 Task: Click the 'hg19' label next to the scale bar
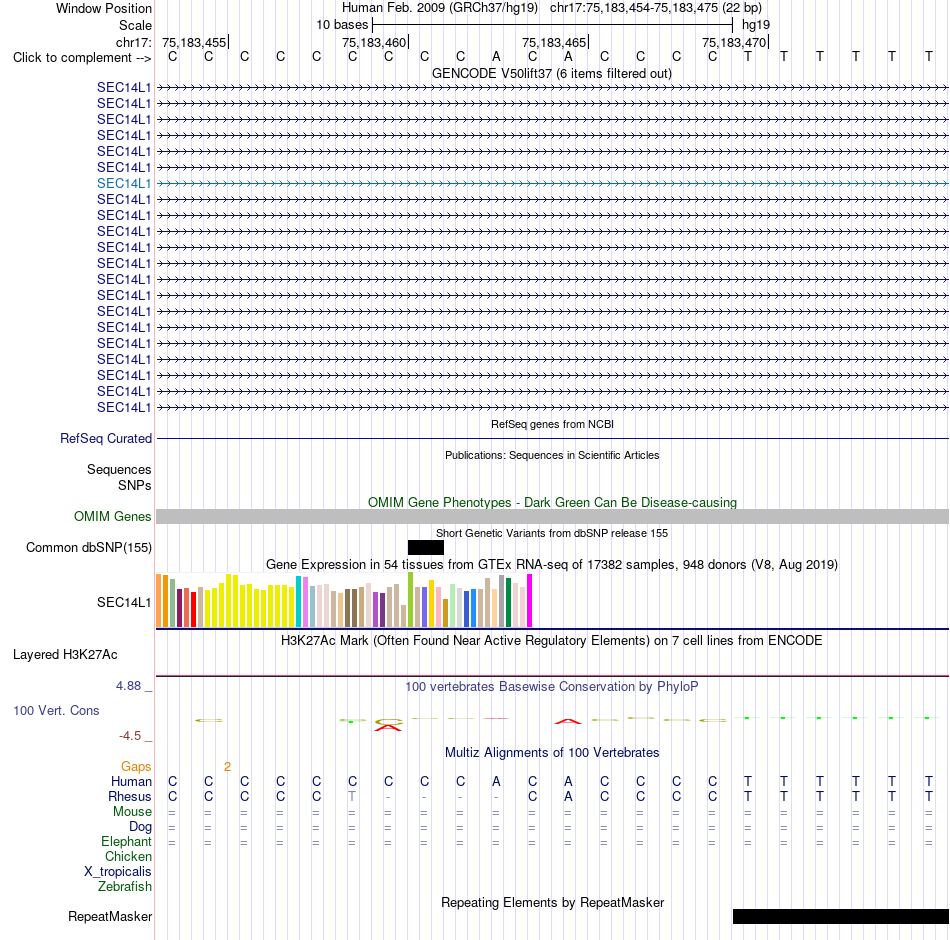coord(756,25)
